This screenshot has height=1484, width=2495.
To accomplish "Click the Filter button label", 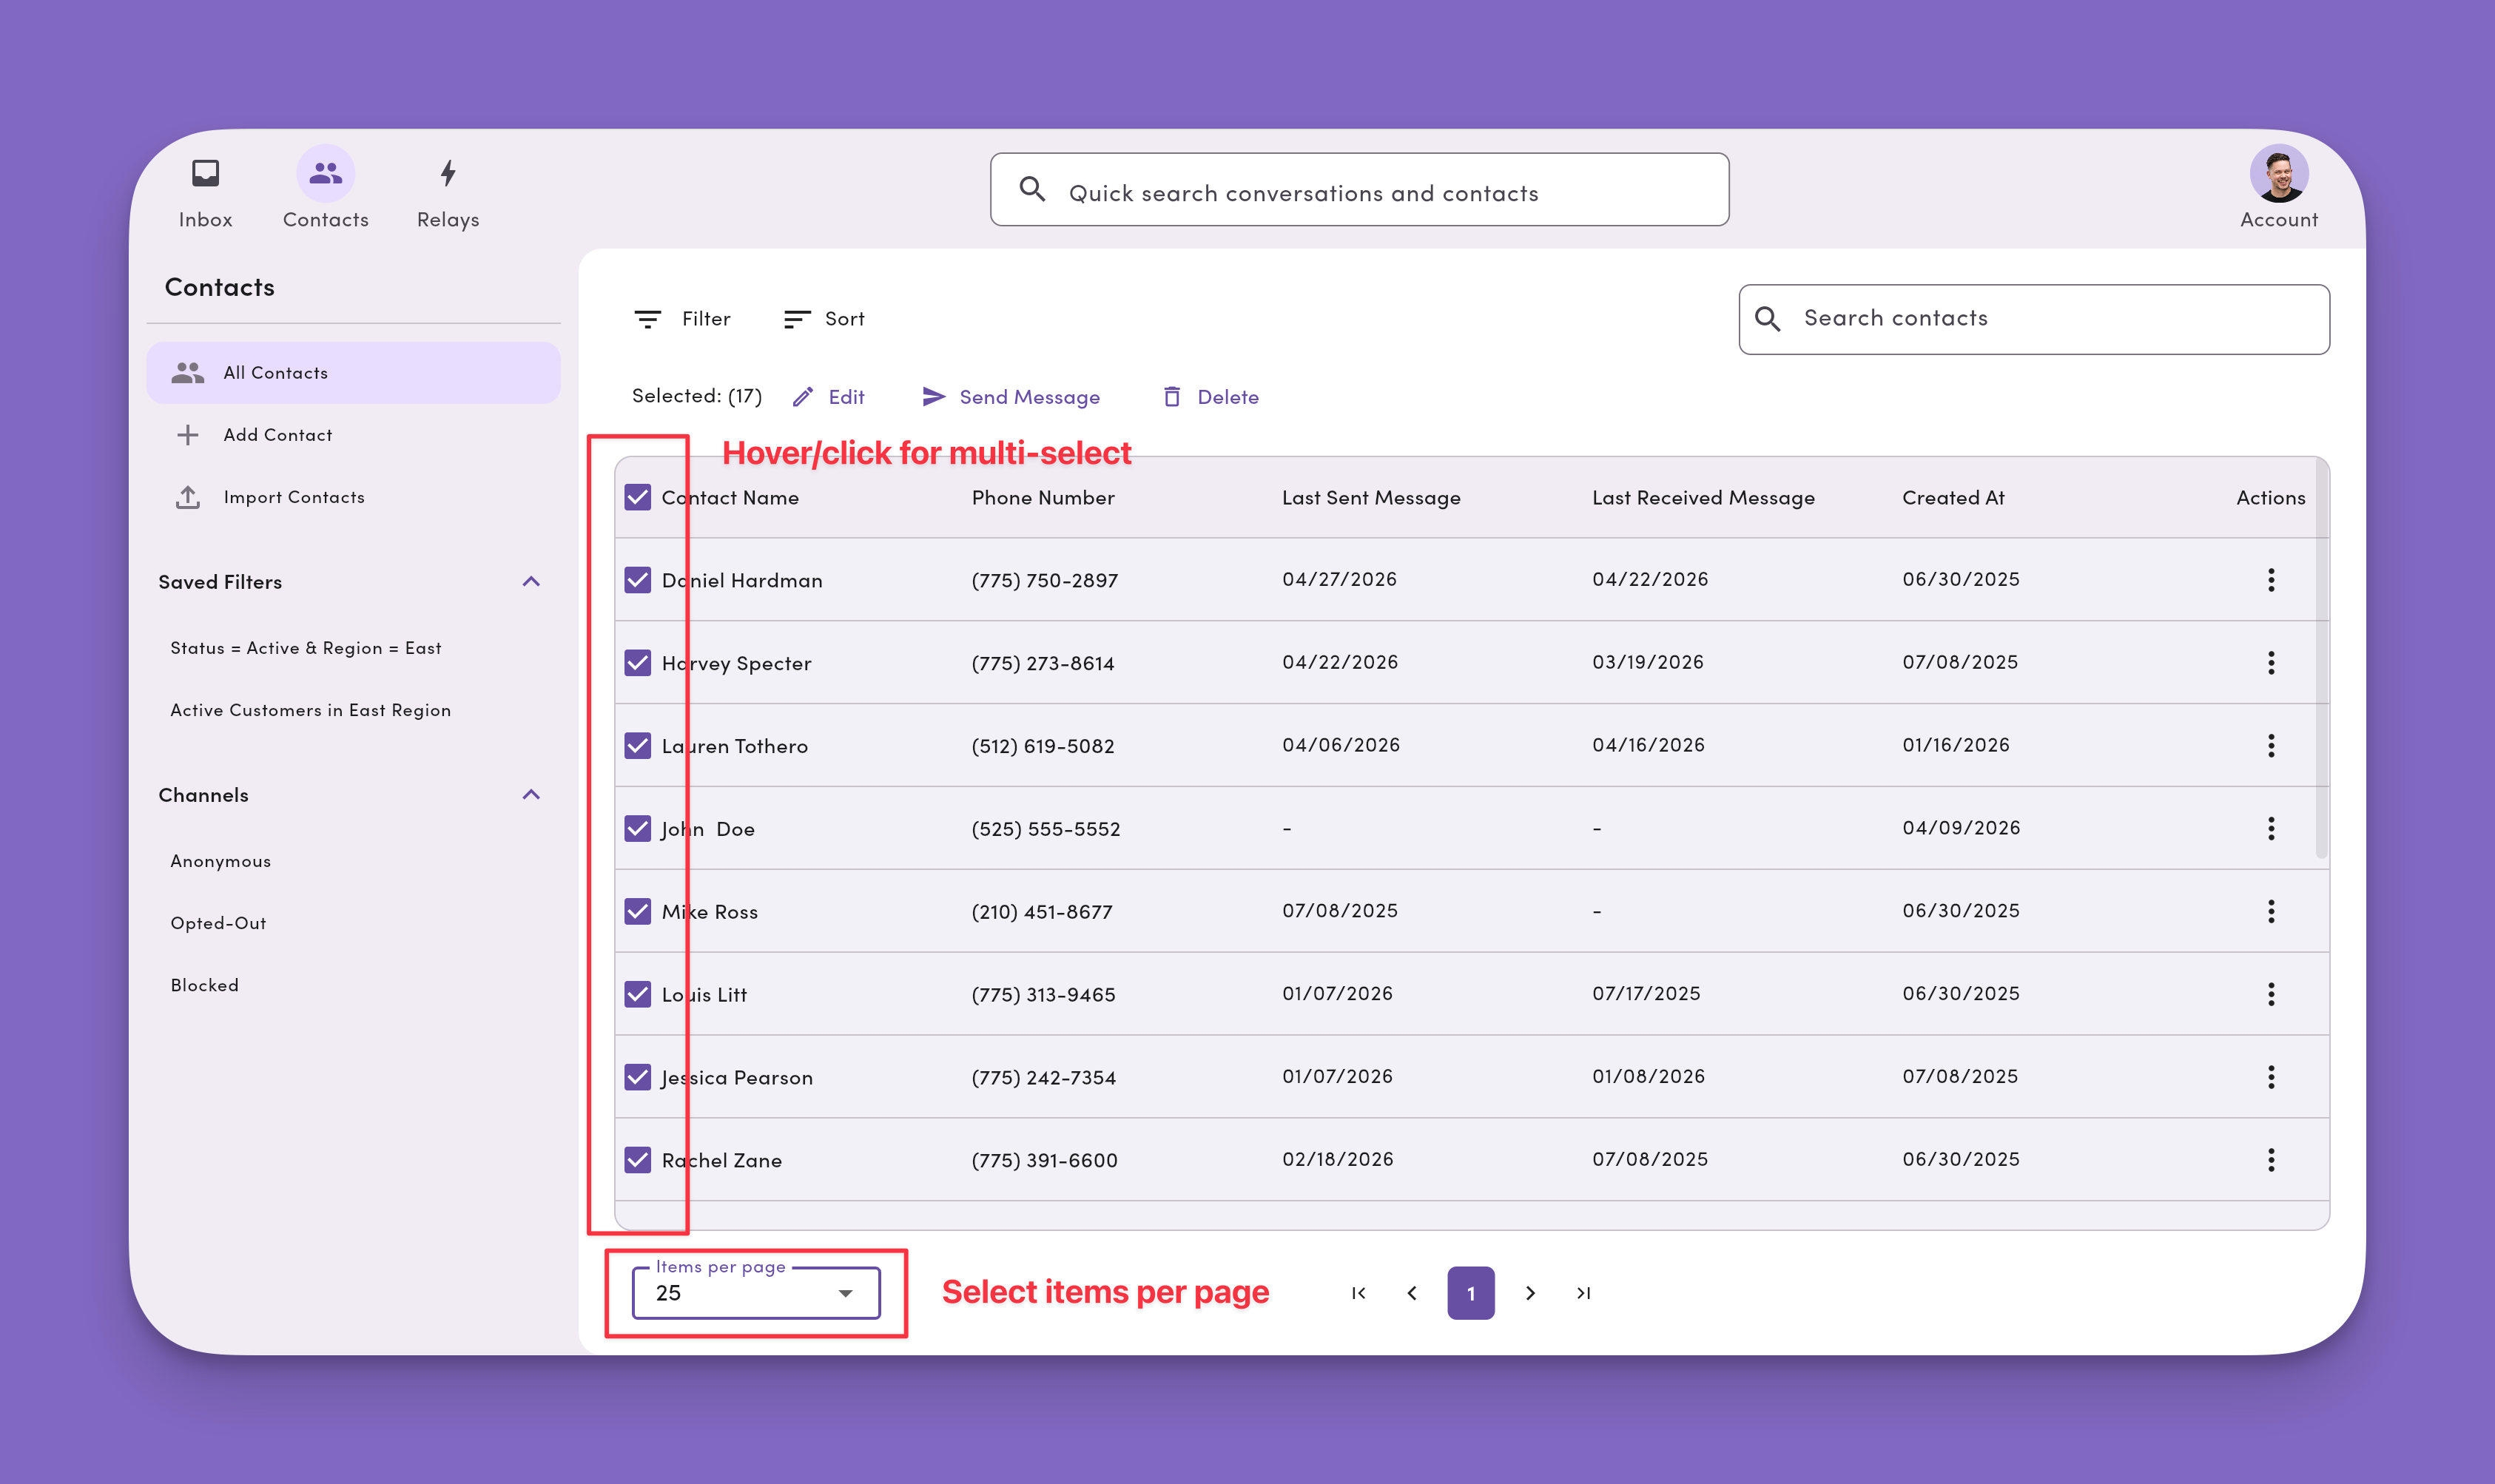I will pyautogui.click(x=706, y=319).
